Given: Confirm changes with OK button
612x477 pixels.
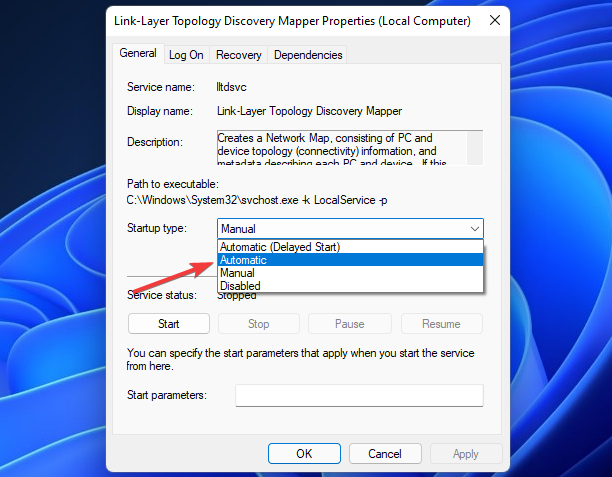Looking at the screenshot, I should point(304,454).
